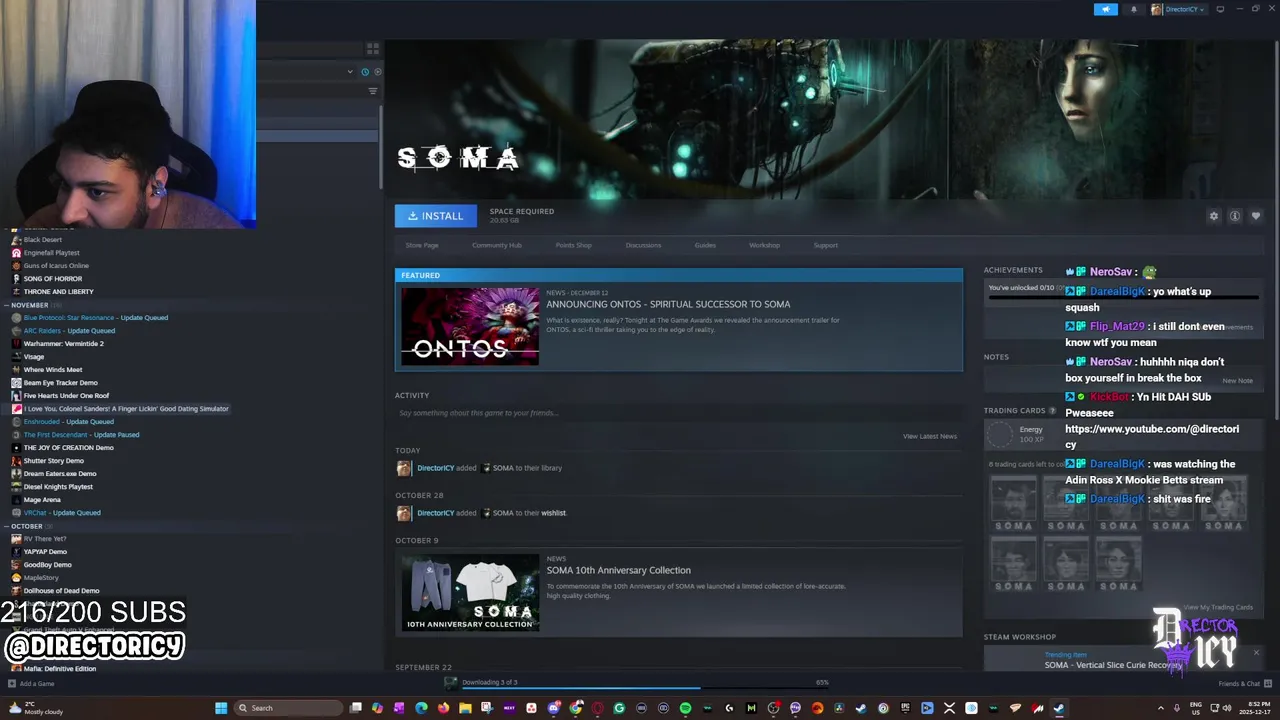
Task: Toggle sort by recent activity clock icon
Action: (365, 72)
